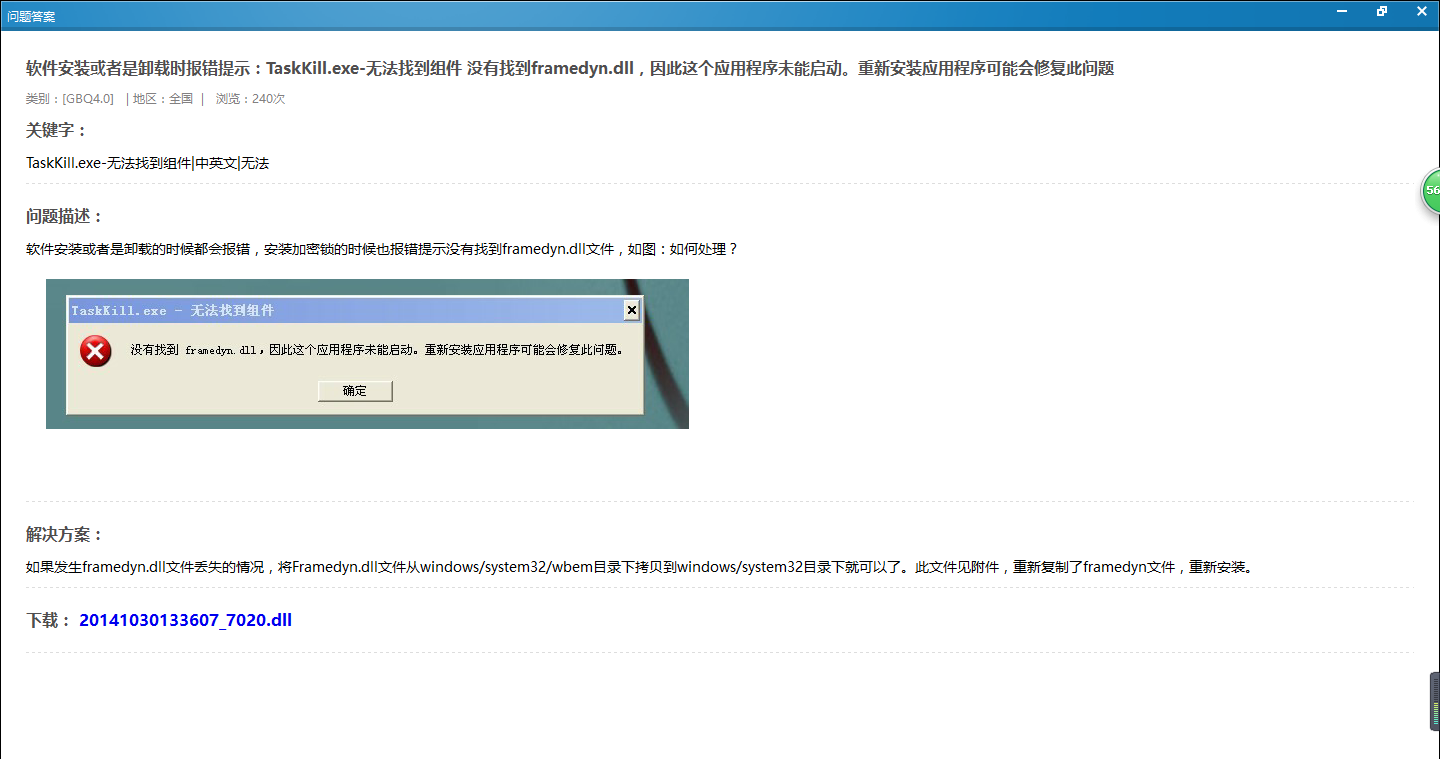Click the solution paragraph about windows/system32/wbem
The width and height of the screenshot is (1440, 759).
(640, 567)
